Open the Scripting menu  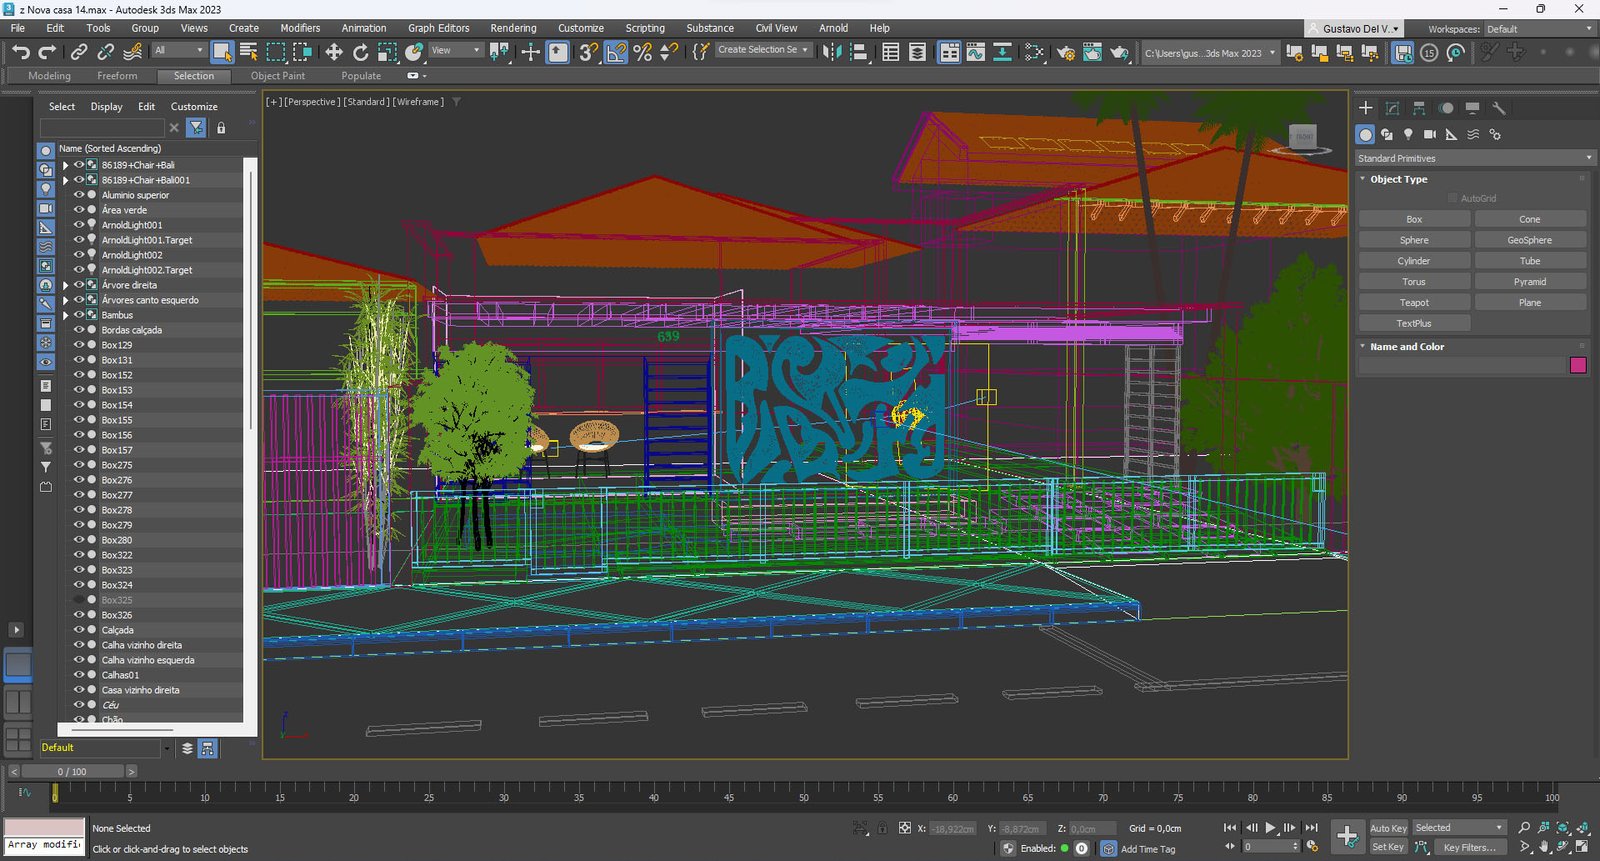[645, 28]
